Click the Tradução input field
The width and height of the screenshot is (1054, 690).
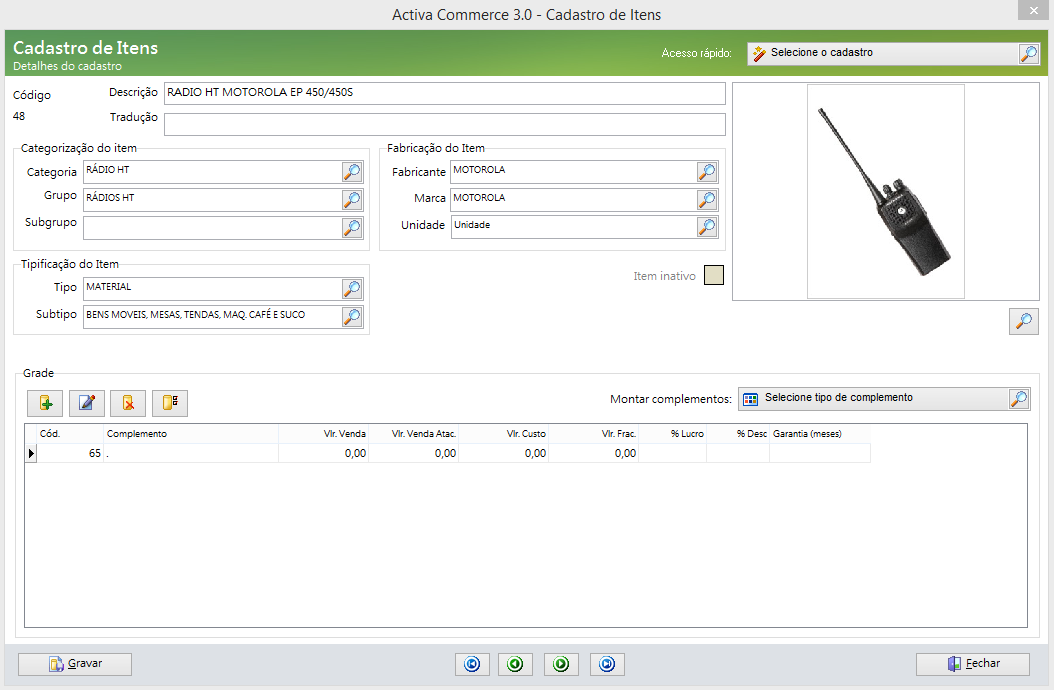point(444,124)
